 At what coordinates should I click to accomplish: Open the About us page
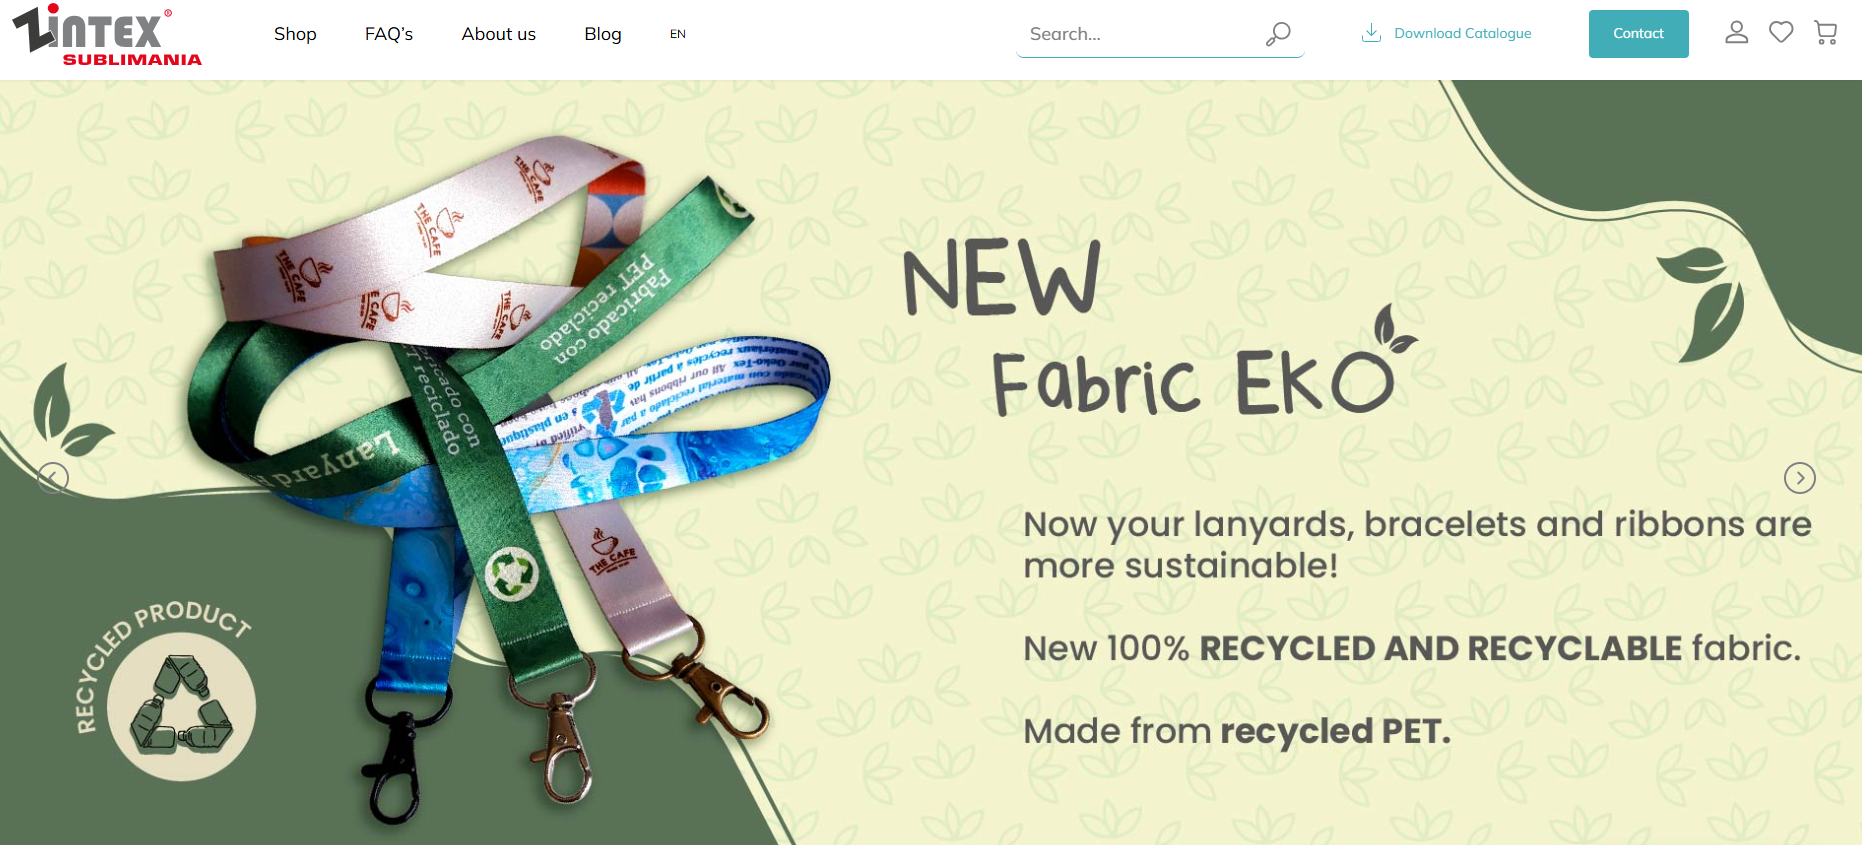pyautogui.click(x=499, y=34)
